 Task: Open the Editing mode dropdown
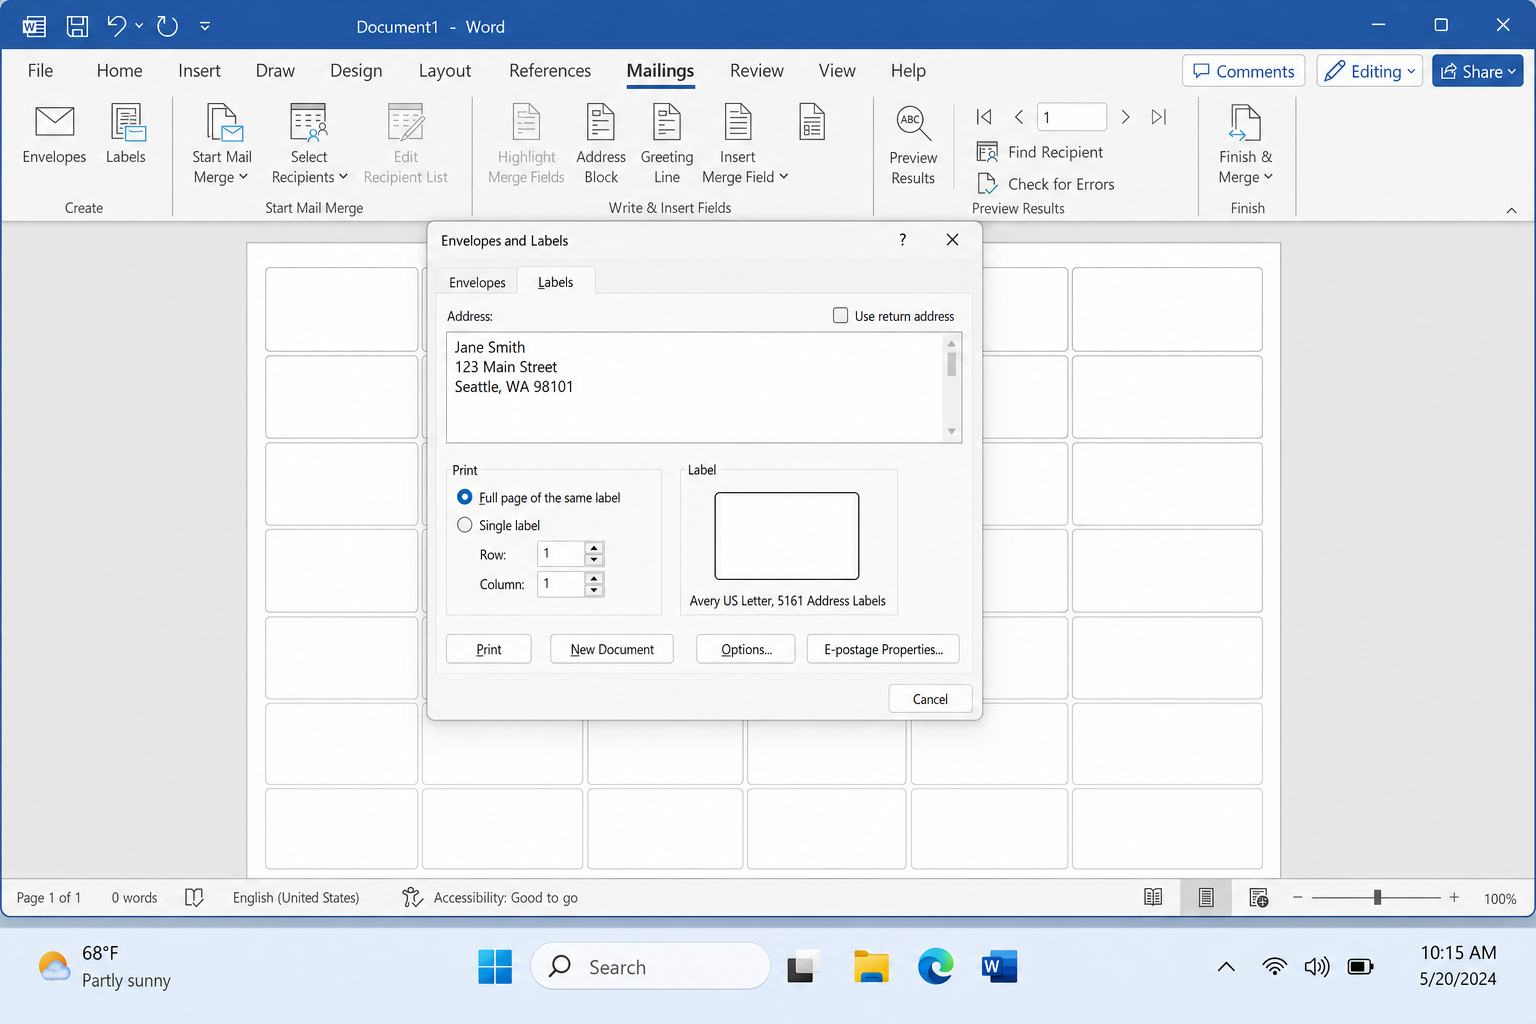1369,71
